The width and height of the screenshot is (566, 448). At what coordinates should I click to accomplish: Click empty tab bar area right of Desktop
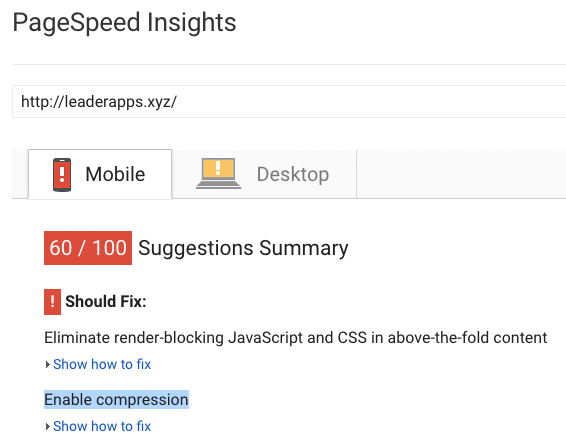pos(461,174)
